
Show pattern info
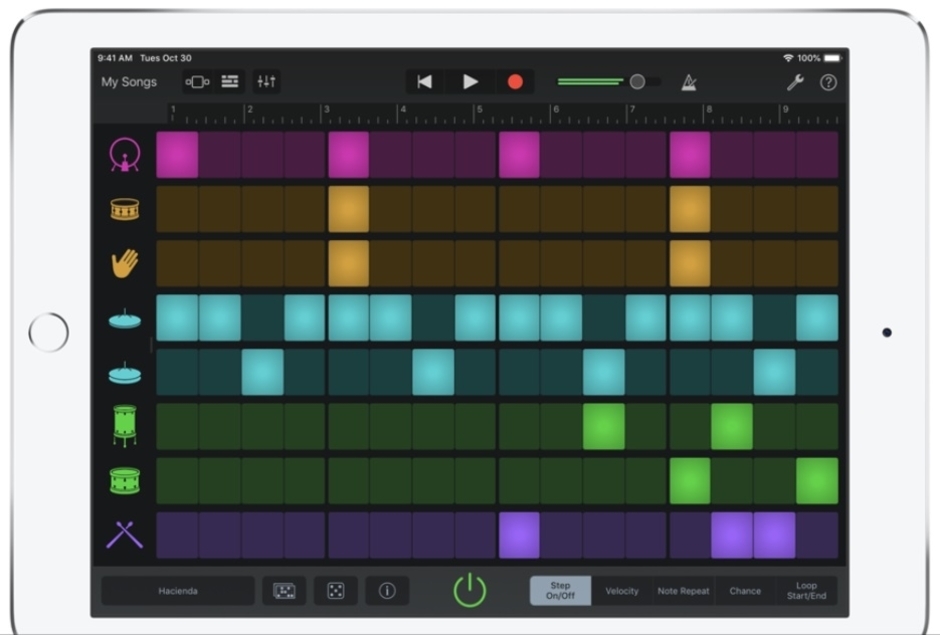coord(387,591)
